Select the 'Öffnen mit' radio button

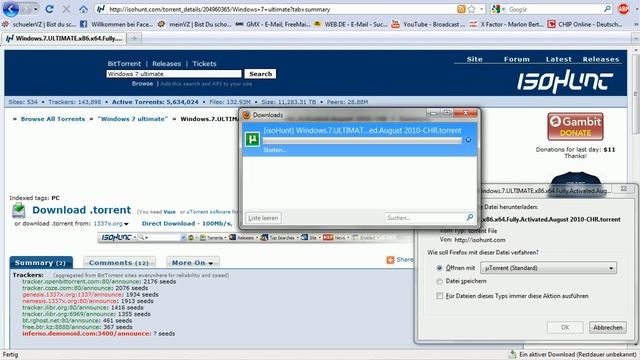439,268
